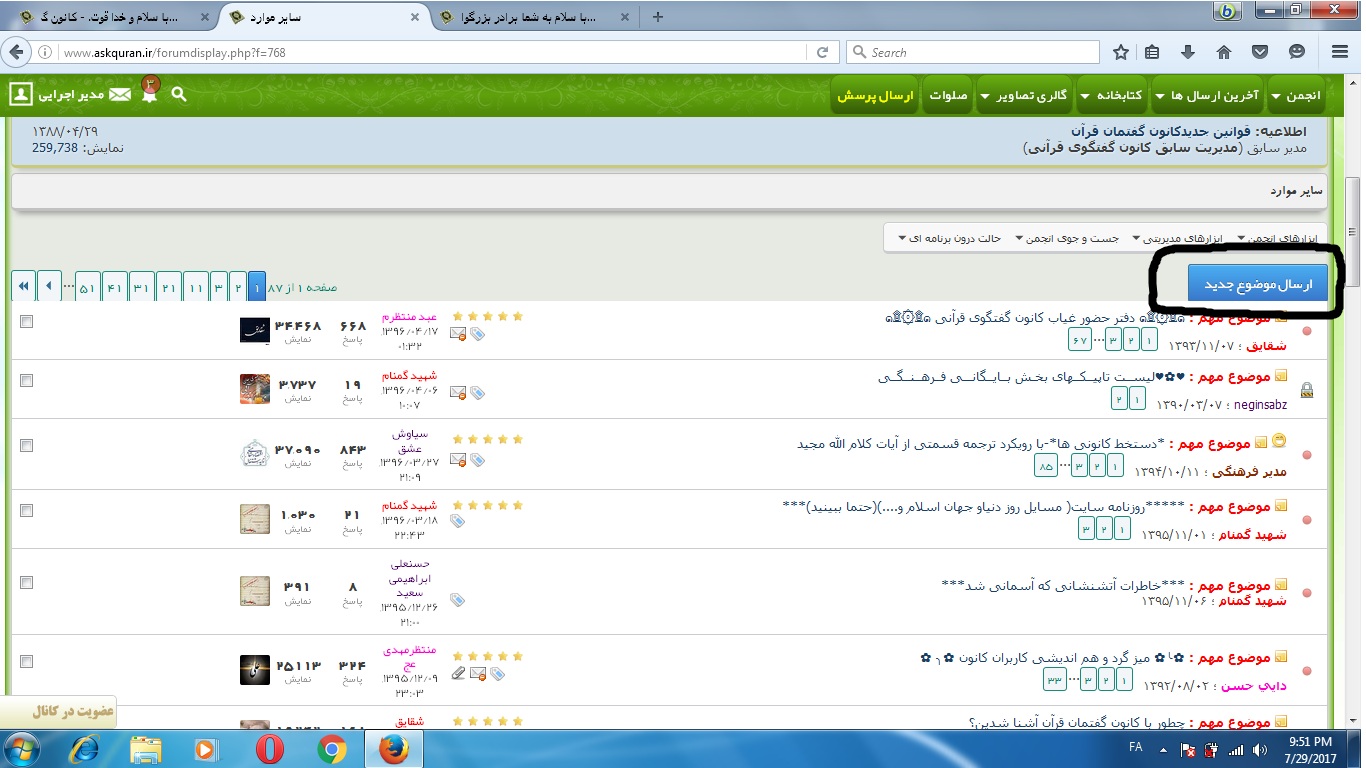Image resolution: width=1366 pixels, height=768 pixels.
Task: Go to Firefox home page icon
Action: (x=1224, y=52)
